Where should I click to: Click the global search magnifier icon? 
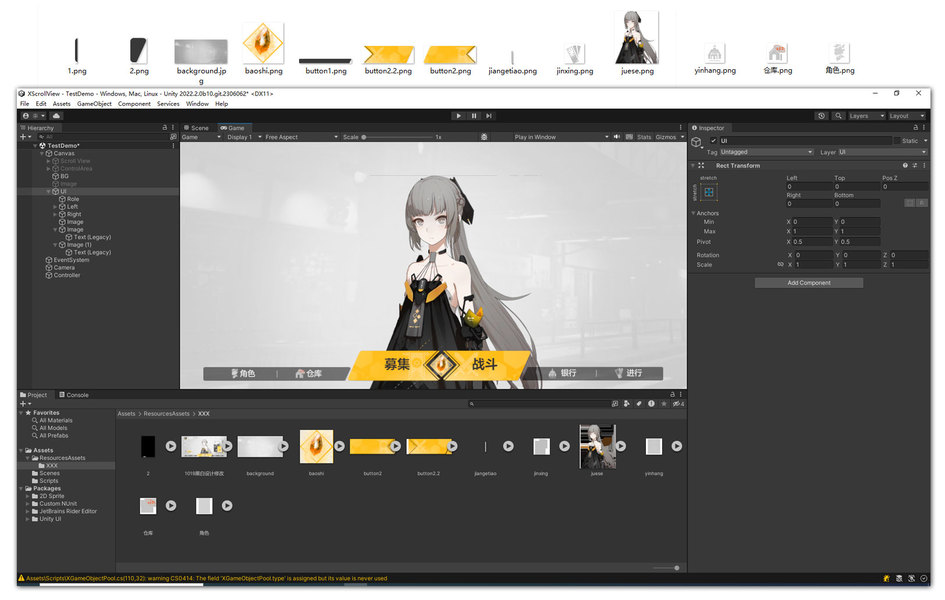(838, 116)
